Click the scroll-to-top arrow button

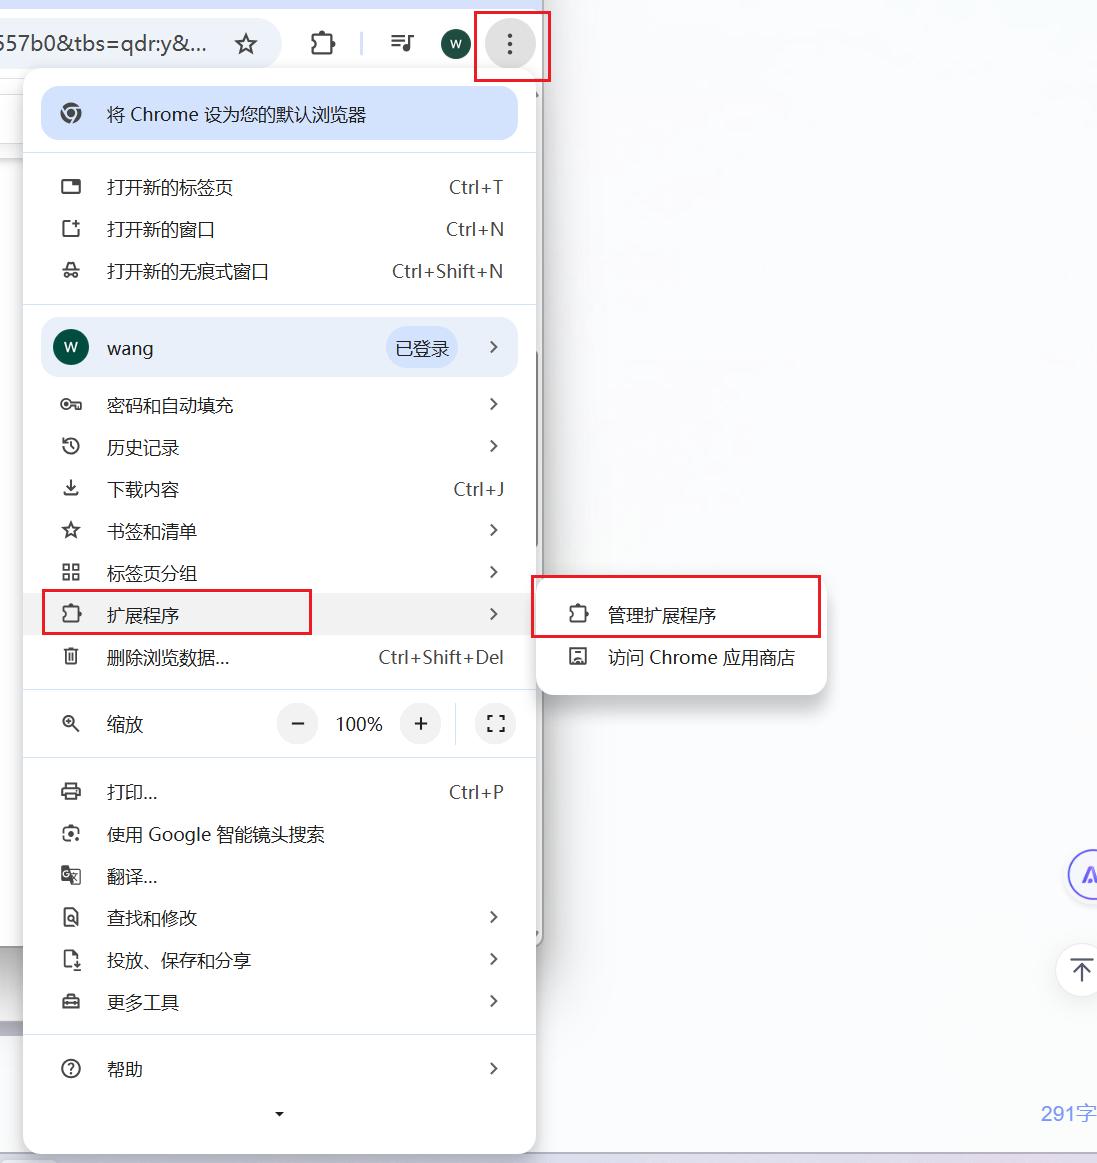click(1081, 969)
